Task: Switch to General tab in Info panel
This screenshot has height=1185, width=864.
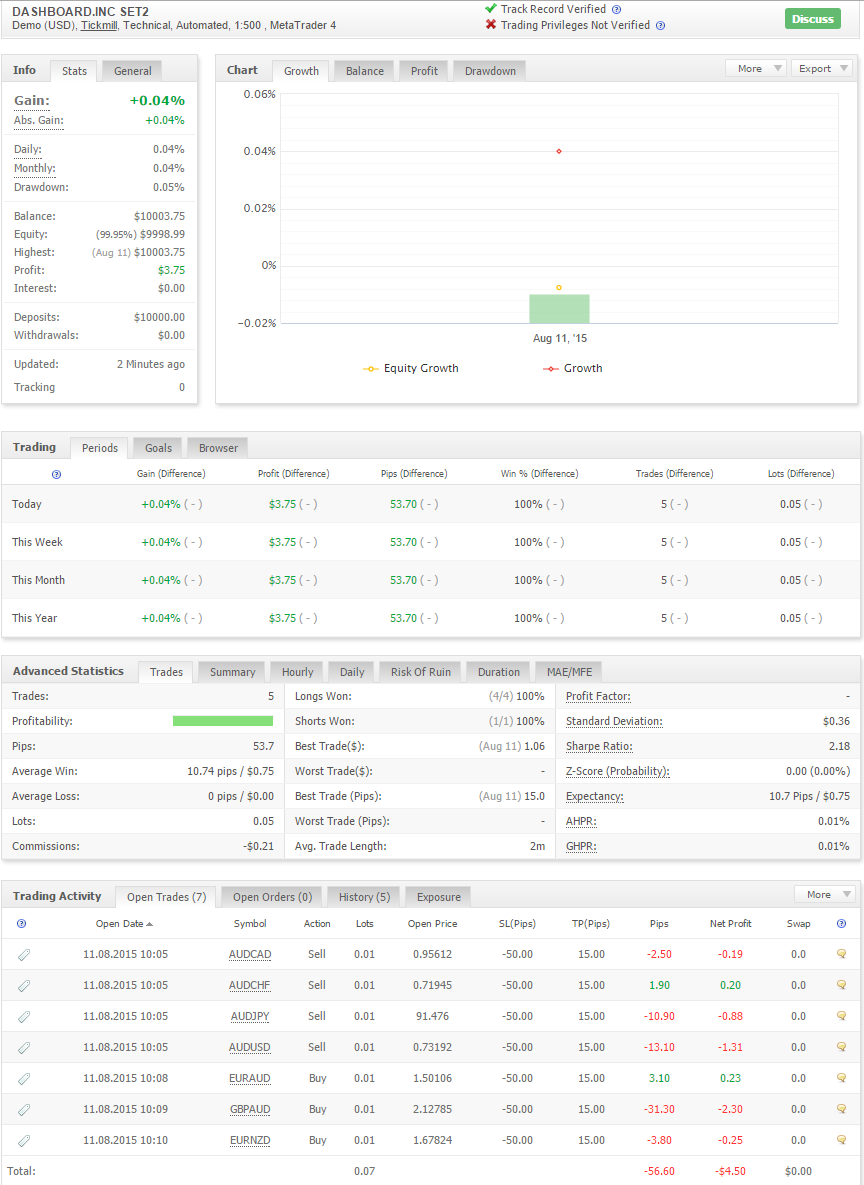Action: pyautogui.click(x=132, y=71)
